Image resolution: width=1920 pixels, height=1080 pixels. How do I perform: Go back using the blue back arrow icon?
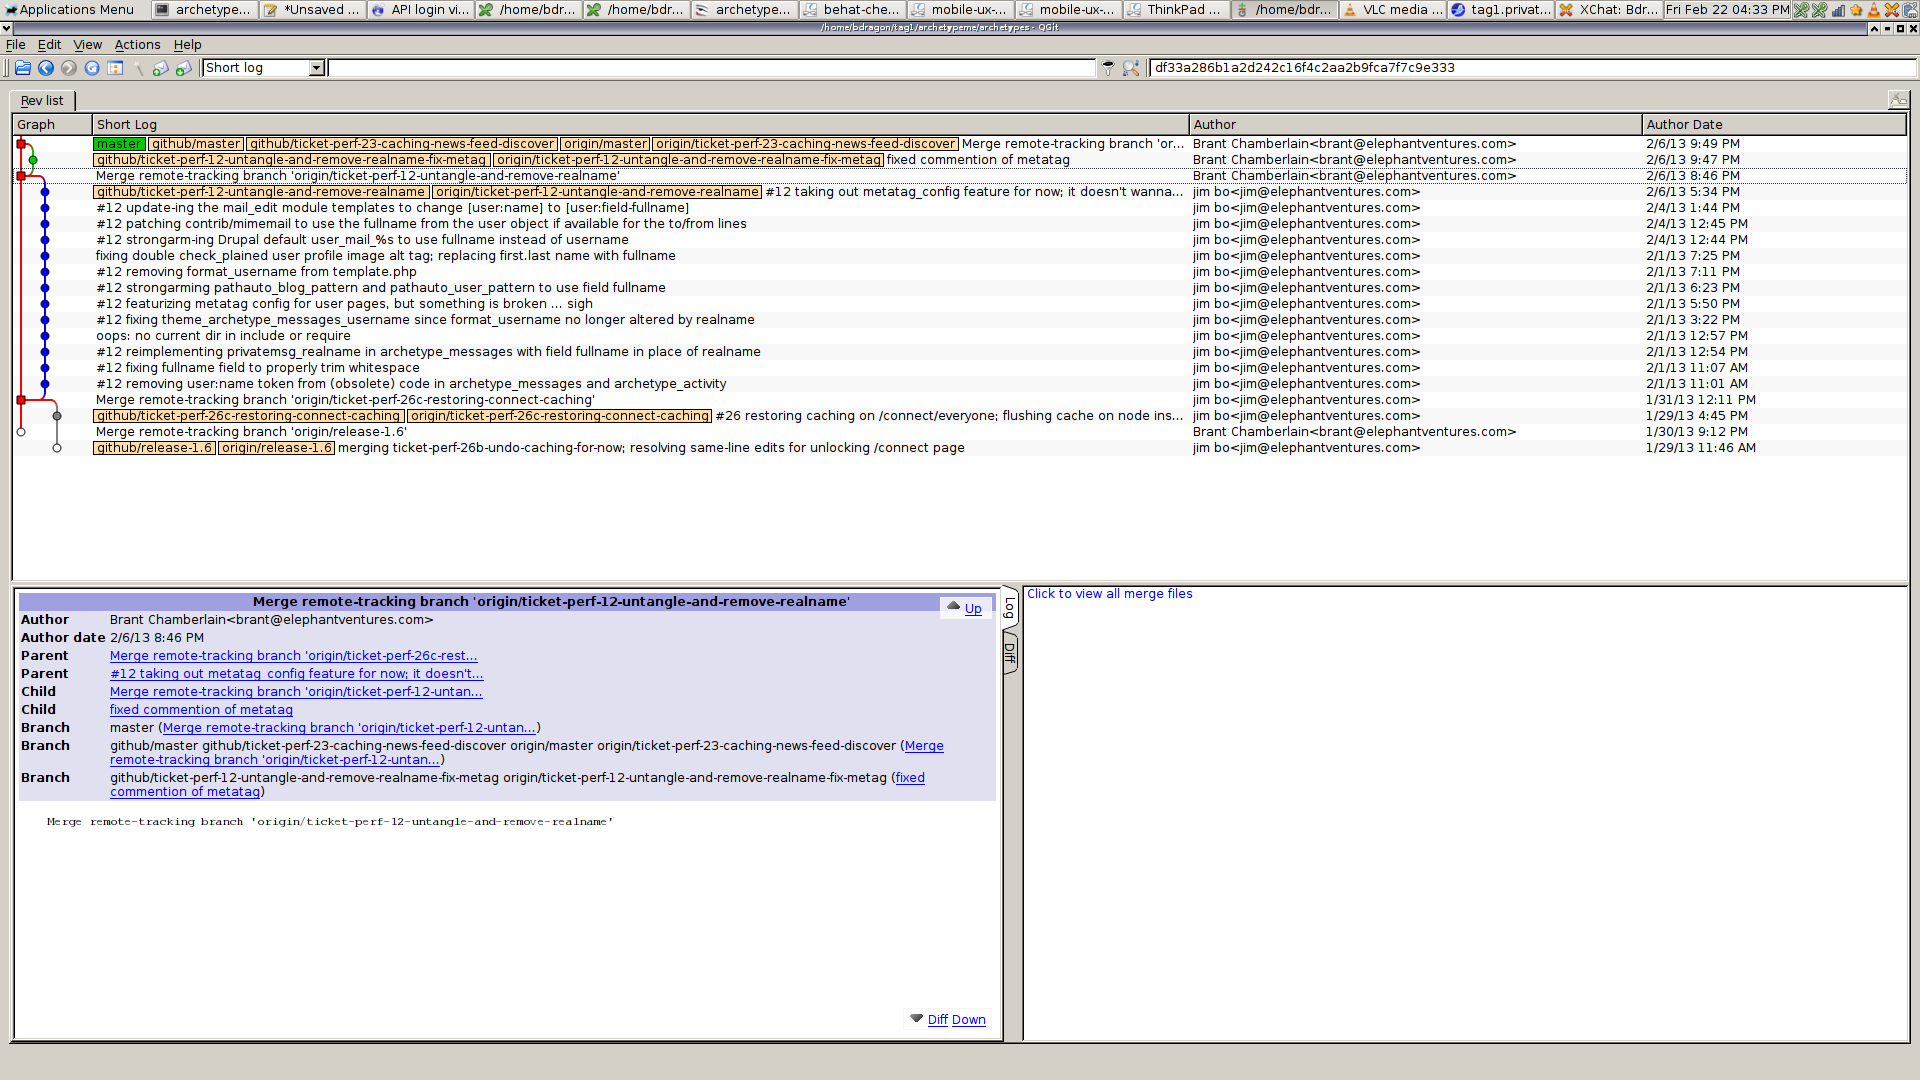click(x=46, y=68)
